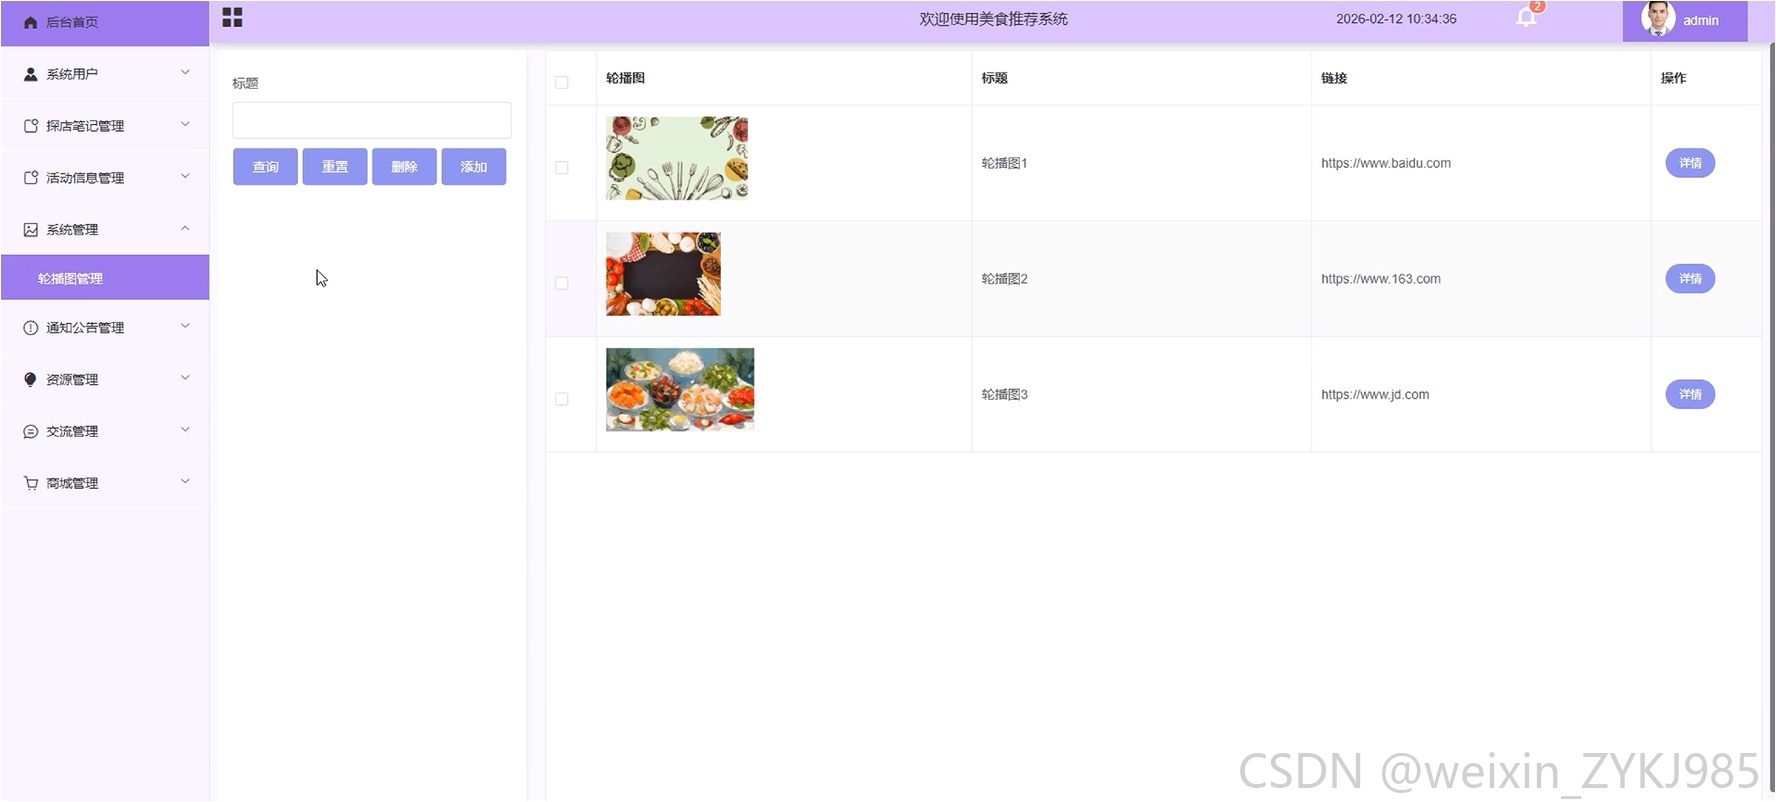Click the 2026-02-12 10:34:36 timestamp
This screenshot has width=1776, height=802.
click(1396, 19)
